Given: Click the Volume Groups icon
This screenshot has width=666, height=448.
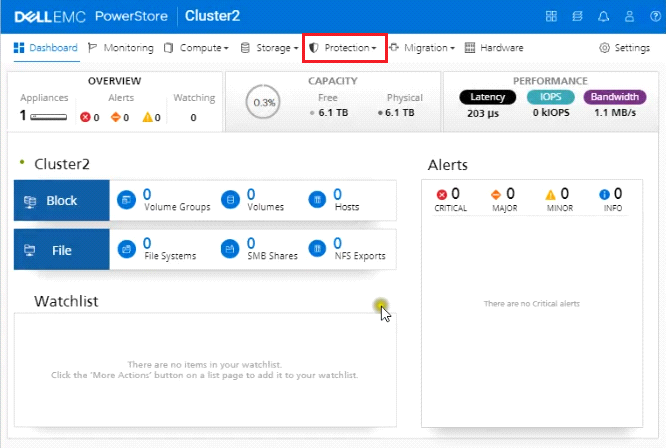Looking at the screenshot, I should pos(127,200).
